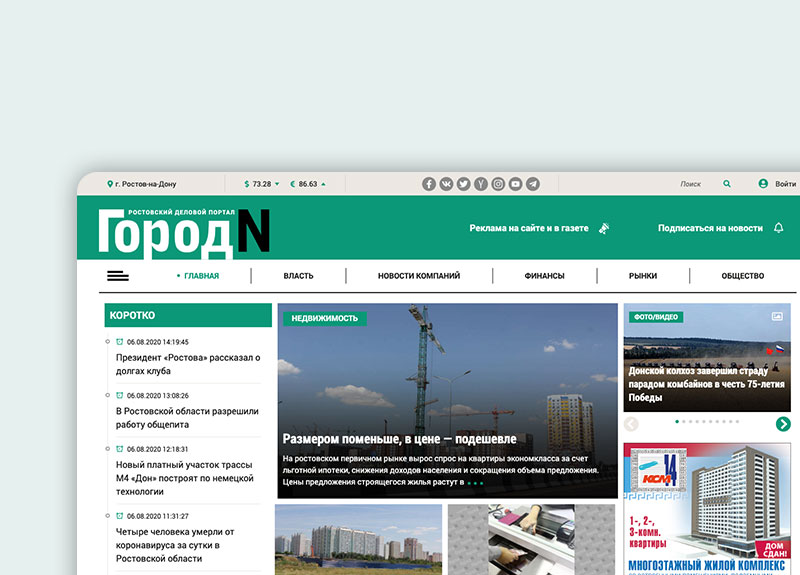Viewport: 800px width, 575px height.
Task: Select the ОБЩЕСТВО menu item
Action: click(743, 276)
